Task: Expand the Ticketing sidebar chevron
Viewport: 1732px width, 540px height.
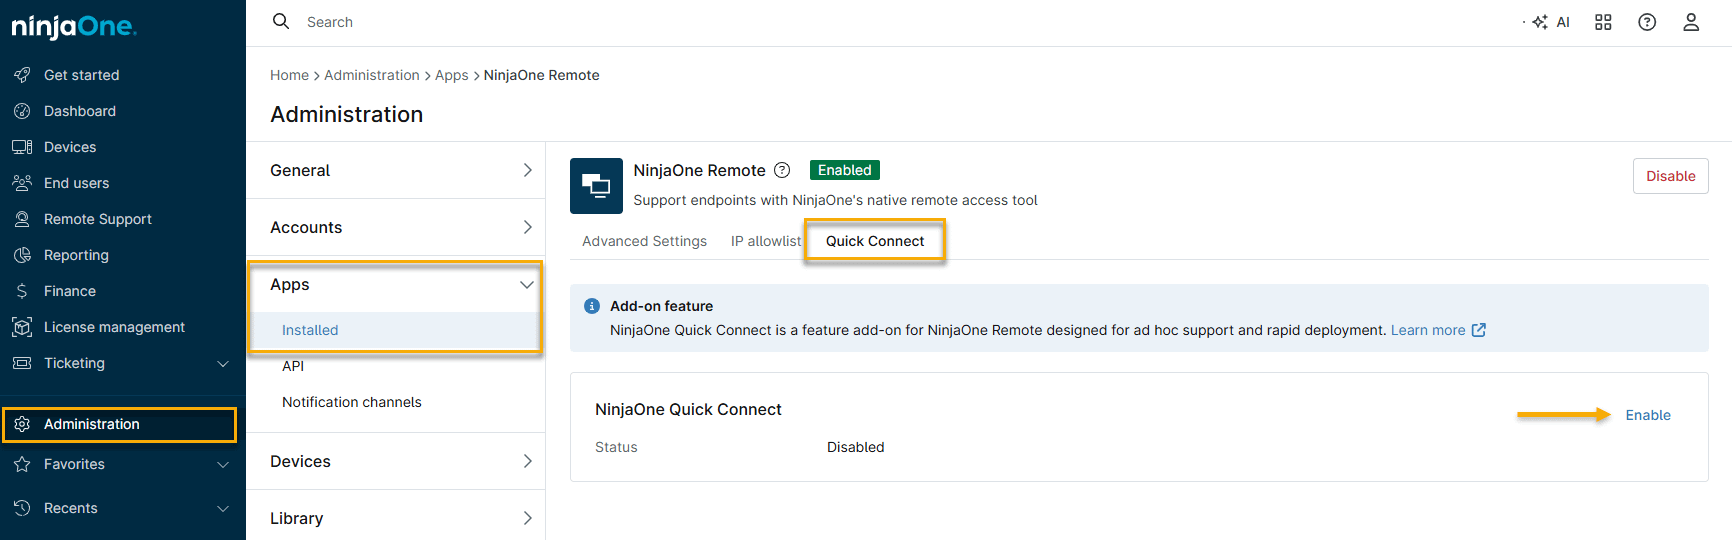Action: [223, 363]
